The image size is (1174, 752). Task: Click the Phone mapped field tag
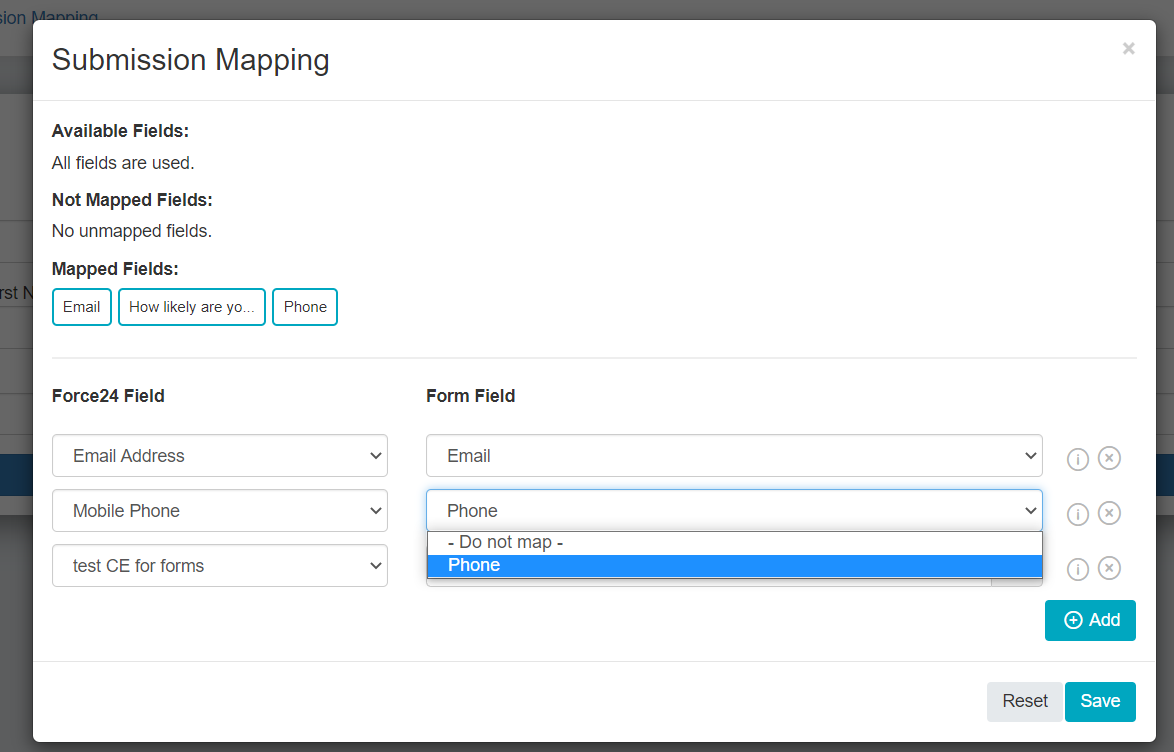305,307
